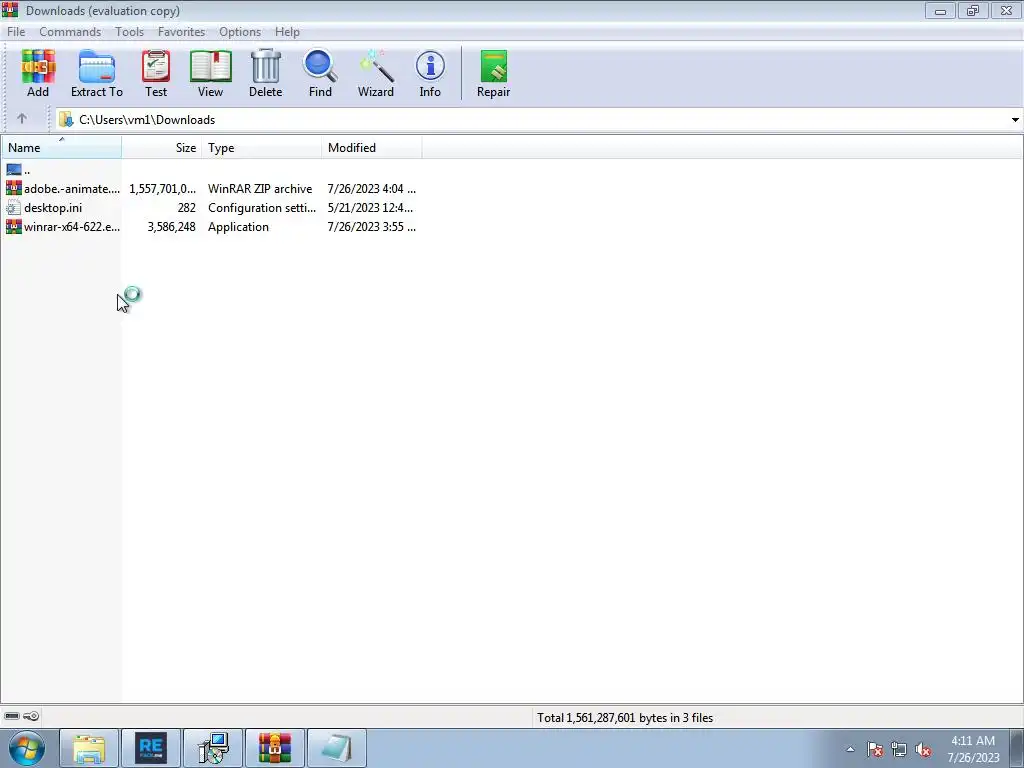Screen dimensions: 1024x768
Task: Click the WinRAR taskbar icon
Action: pyautogui.click(x=274, y=748)
